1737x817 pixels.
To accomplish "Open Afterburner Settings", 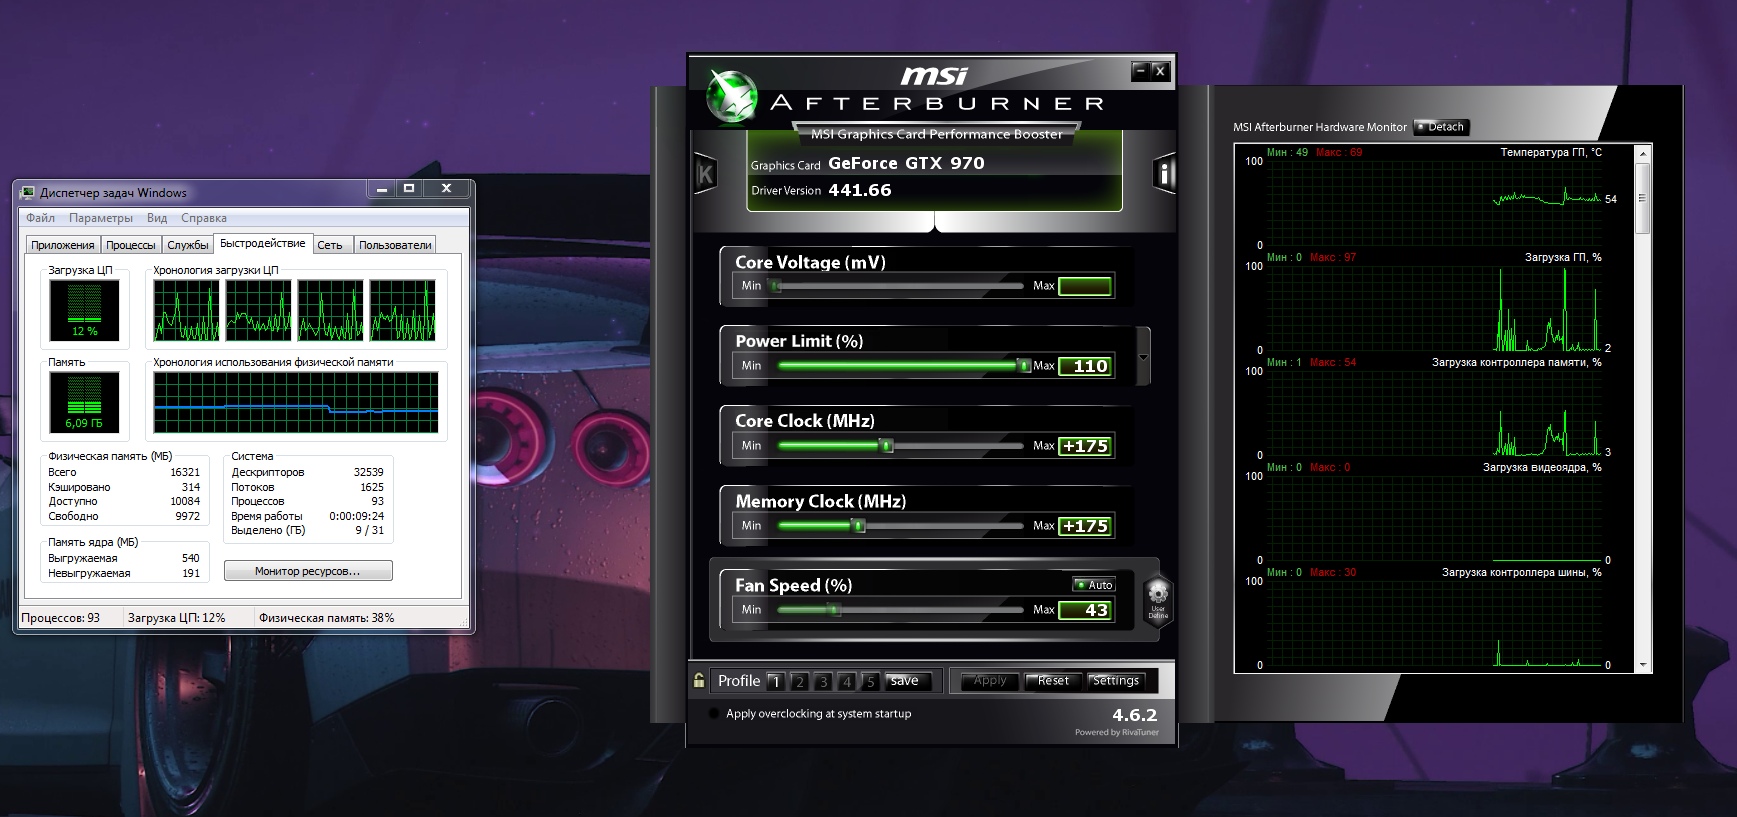I will click(1115, 681).
